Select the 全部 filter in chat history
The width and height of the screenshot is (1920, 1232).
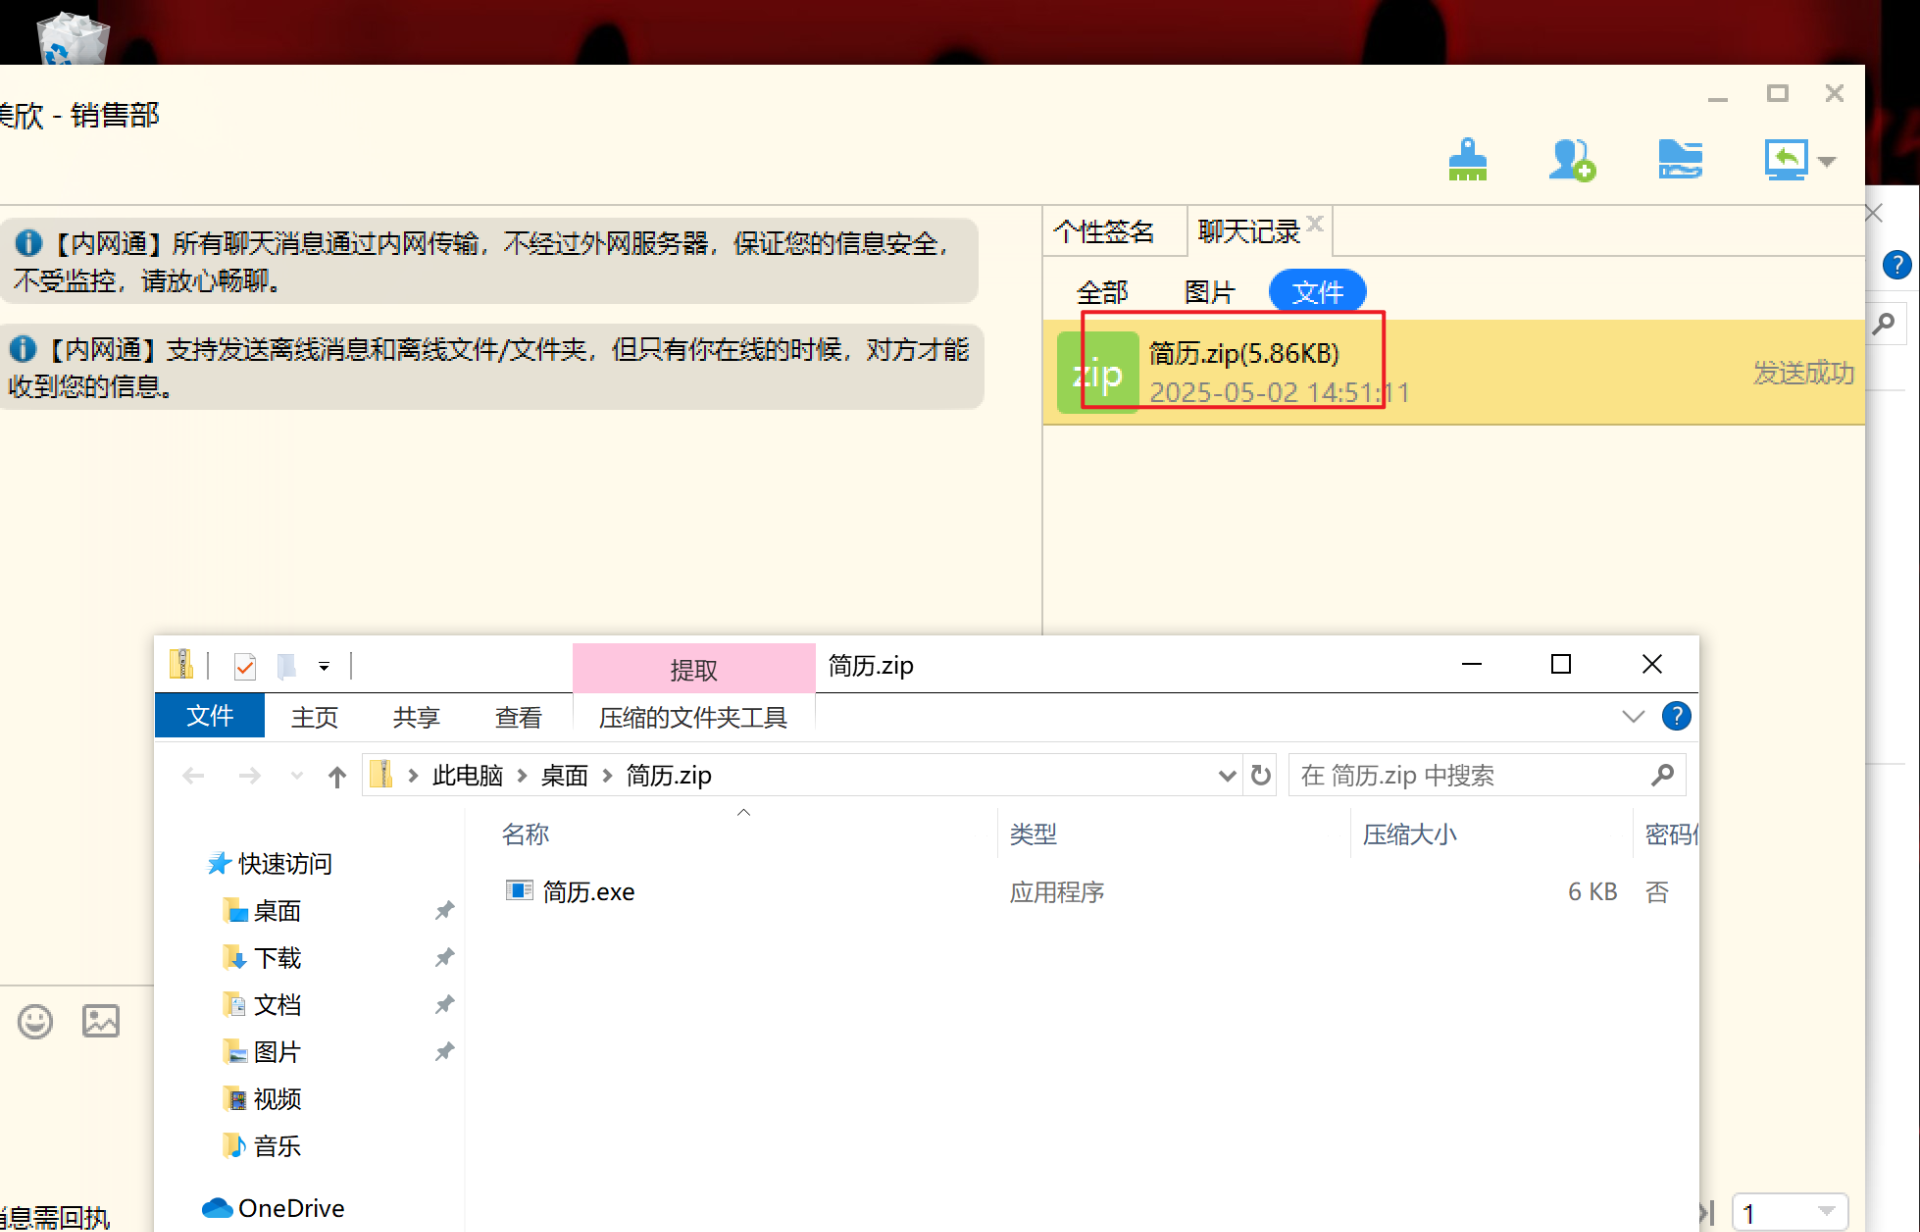[x=1102, y=292]
